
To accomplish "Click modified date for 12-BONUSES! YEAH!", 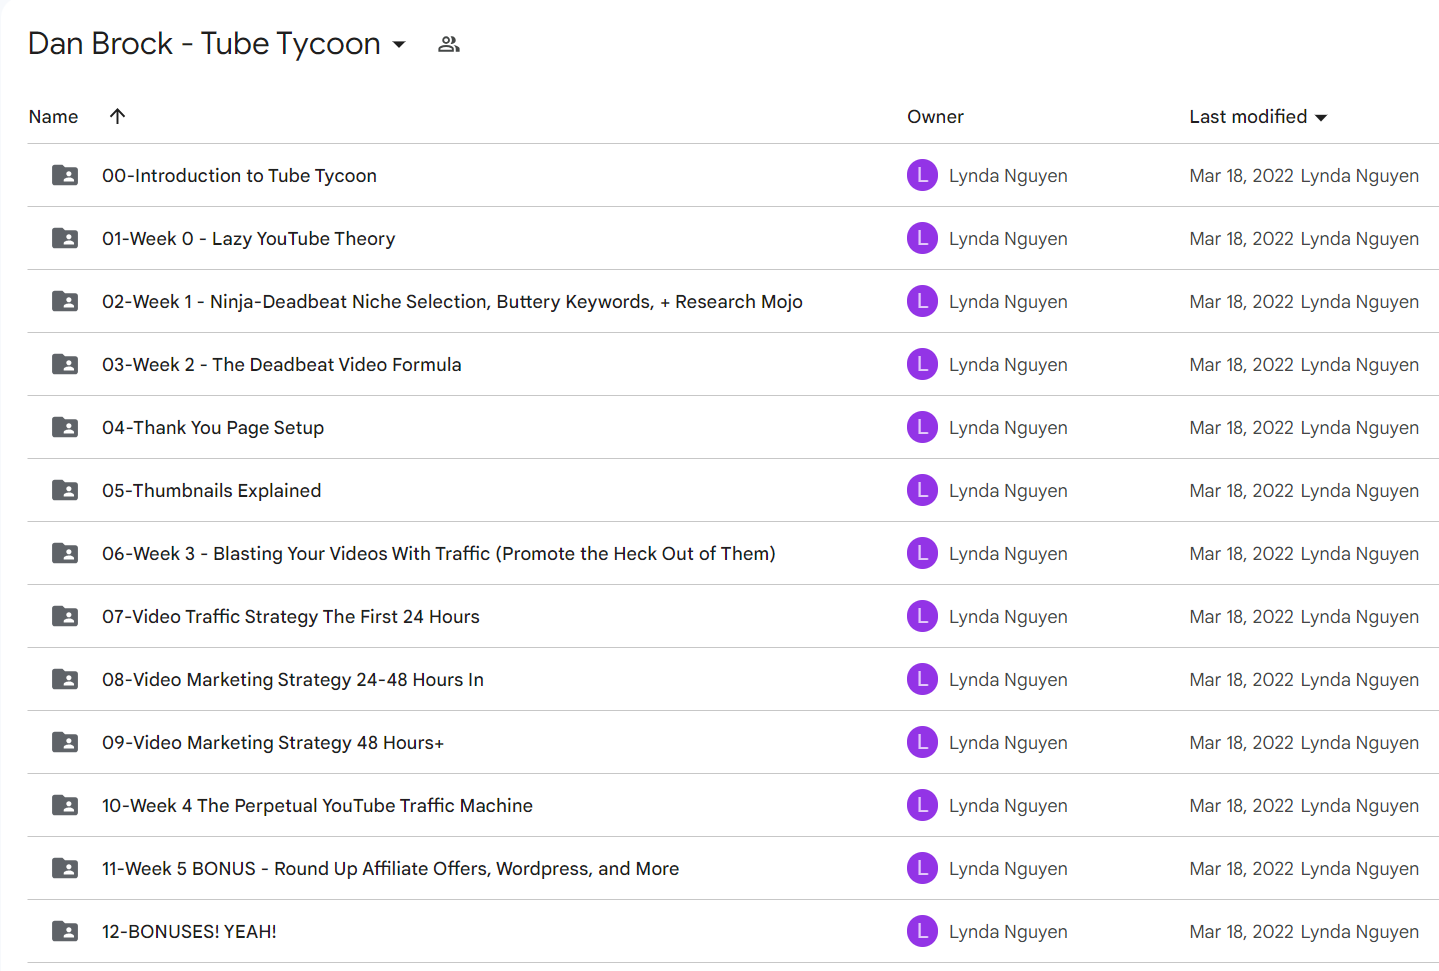I will tap(1241, 932).
